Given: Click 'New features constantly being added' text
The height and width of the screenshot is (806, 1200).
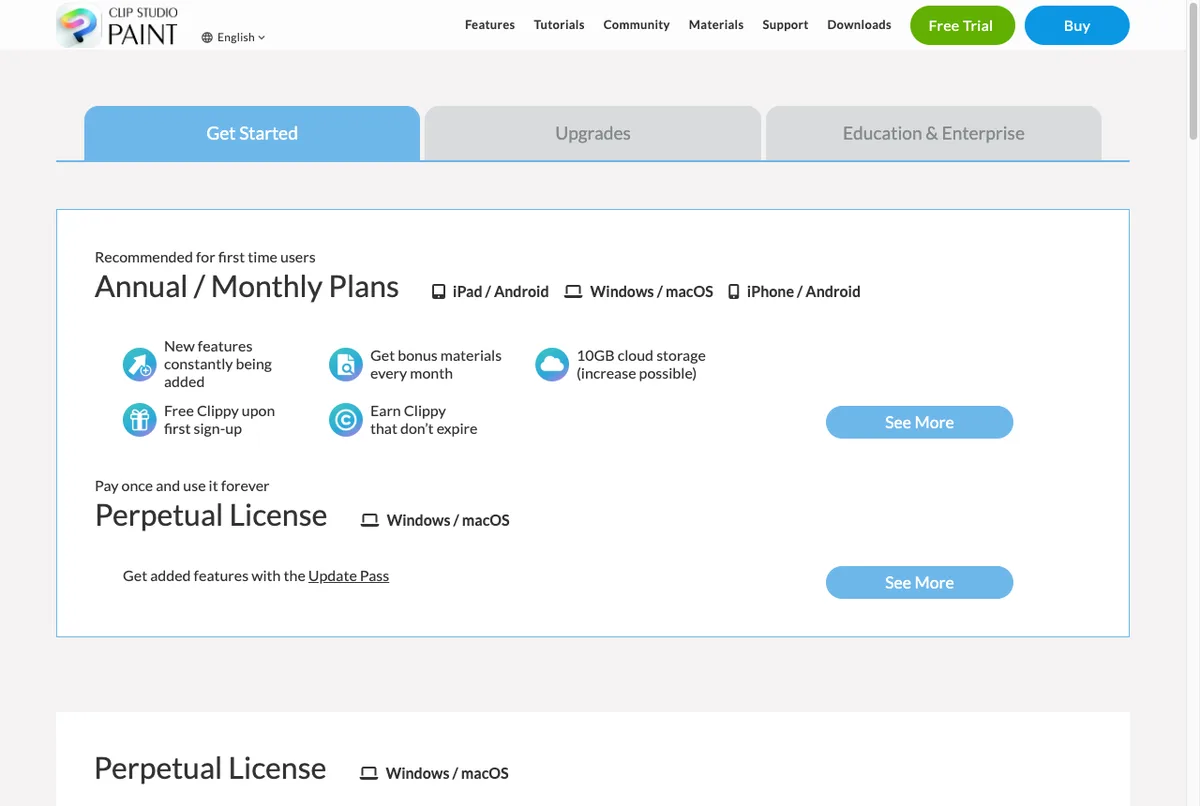Looking at the screenshot, I should 218,364.
